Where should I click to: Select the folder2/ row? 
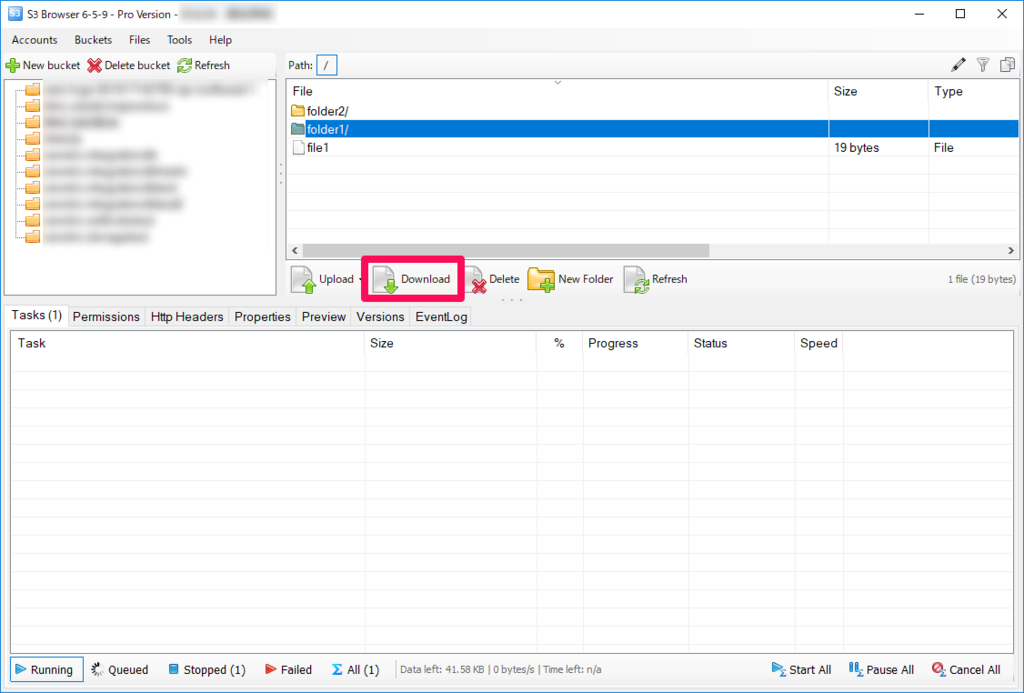coord(652,111)
